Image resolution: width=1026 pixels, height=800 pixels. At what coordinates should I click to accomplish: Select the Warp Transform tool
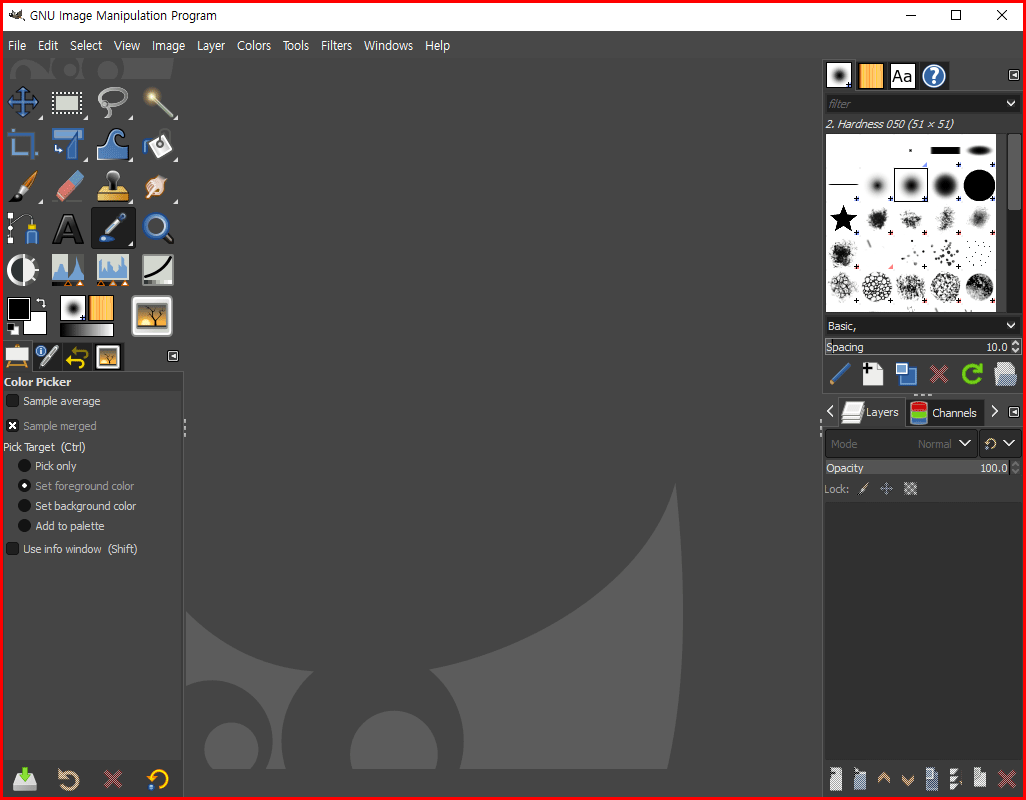coord(113,144)
